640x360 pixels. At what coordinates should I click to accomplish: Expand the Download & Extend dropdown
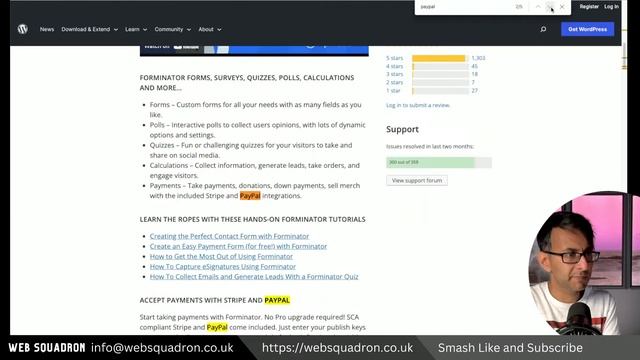pyautogui.click(x=89, y=29)
